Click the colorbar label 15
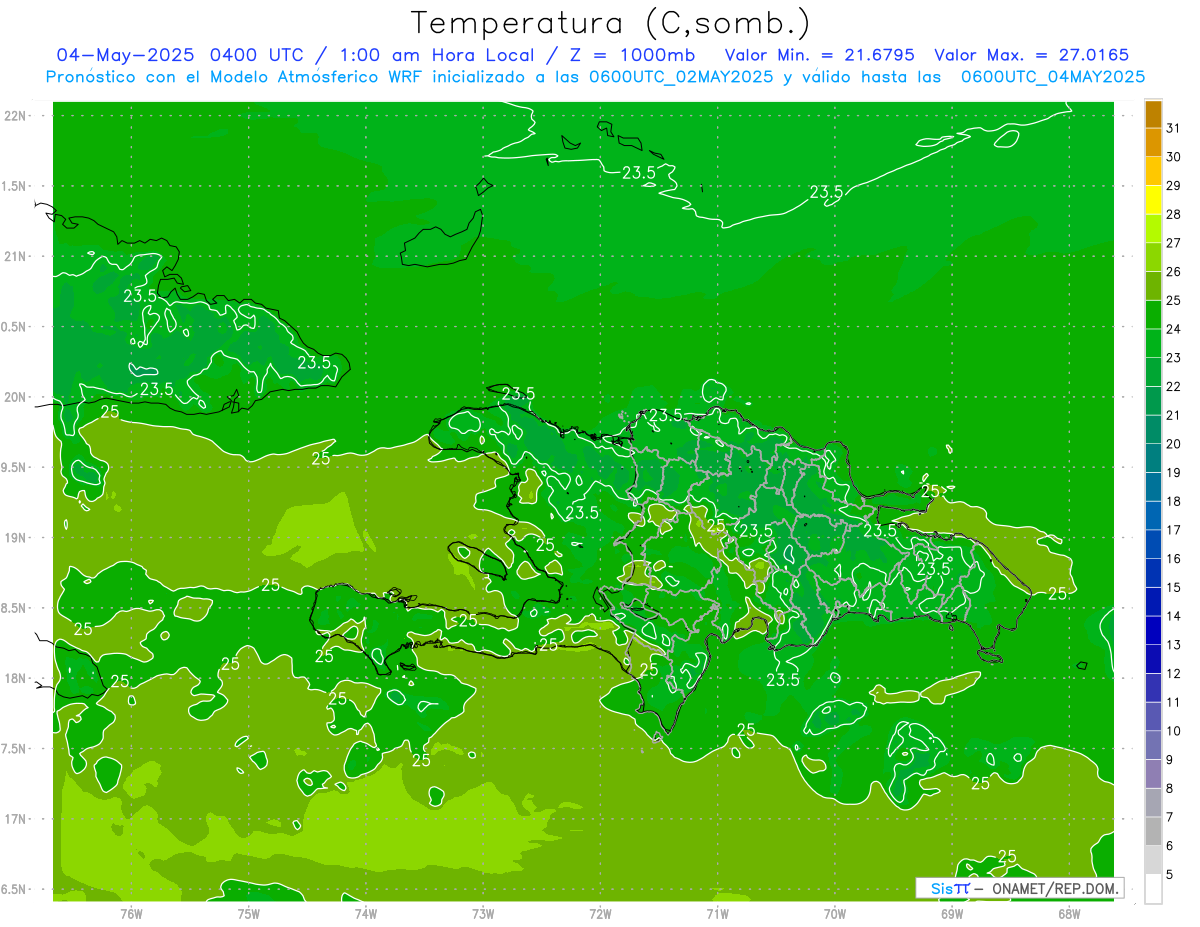This screenshot has height=927, width=1200. pos(1174,588)
